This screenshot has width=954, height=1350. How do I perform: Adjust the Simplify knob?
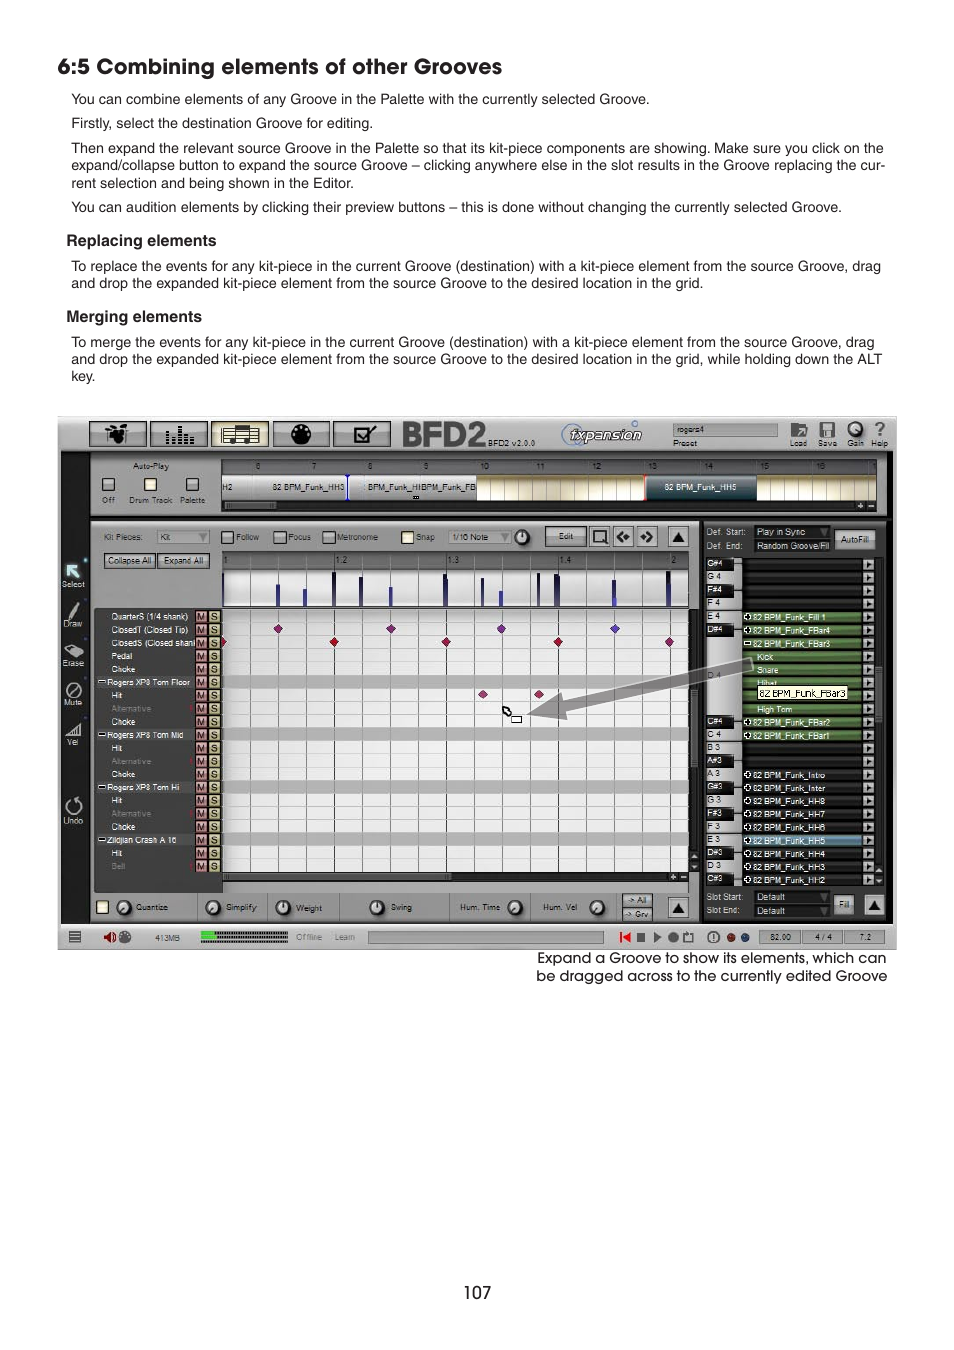tap(213, 907)
